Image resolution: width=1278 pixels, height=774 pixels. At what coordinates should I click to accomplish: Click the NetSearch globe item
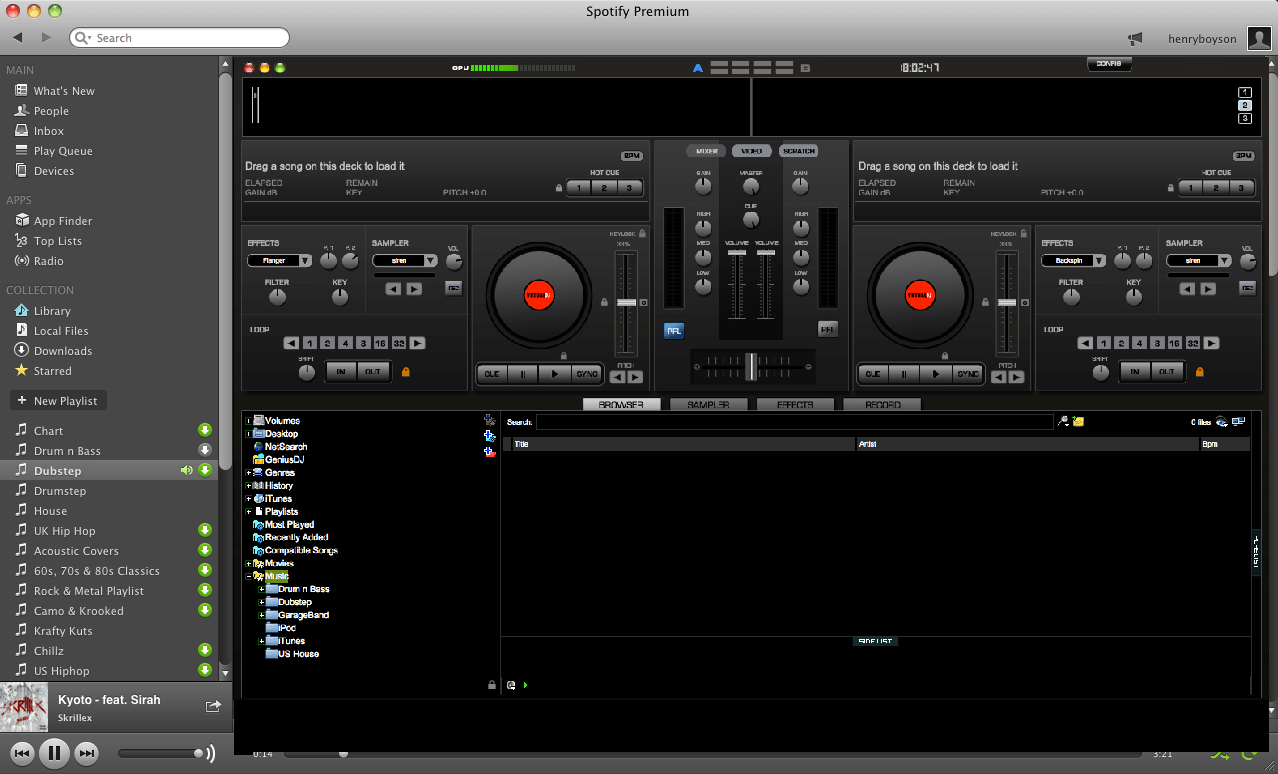click(x=280, y=447)
